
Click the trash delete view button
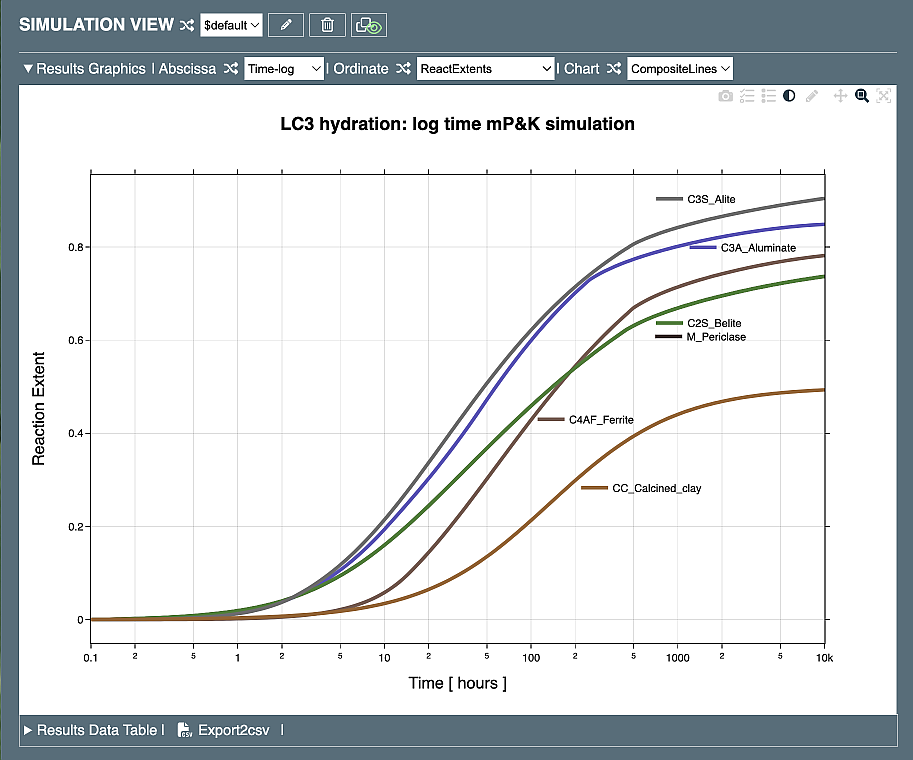click(327, 25)
